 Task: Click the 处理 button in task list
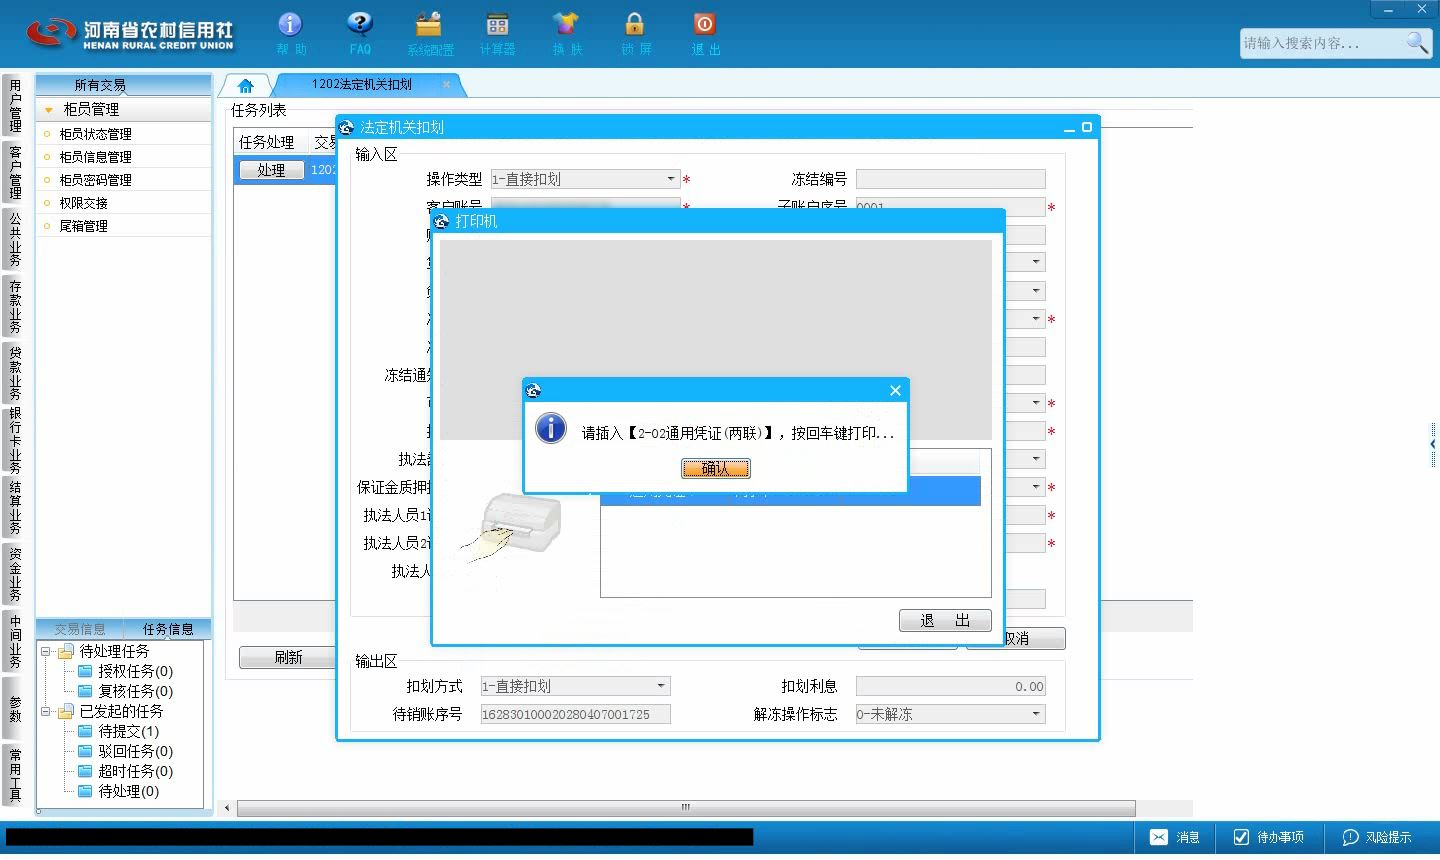point(271,170)
